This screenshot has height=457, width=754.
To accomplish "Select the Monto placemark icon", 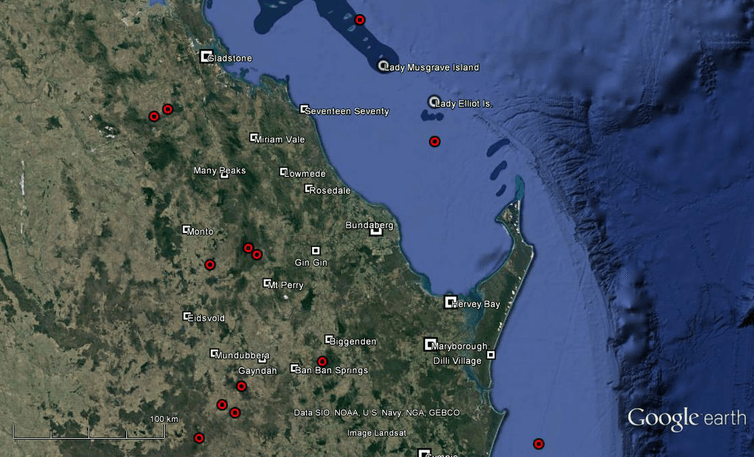I will coord(186,229).
